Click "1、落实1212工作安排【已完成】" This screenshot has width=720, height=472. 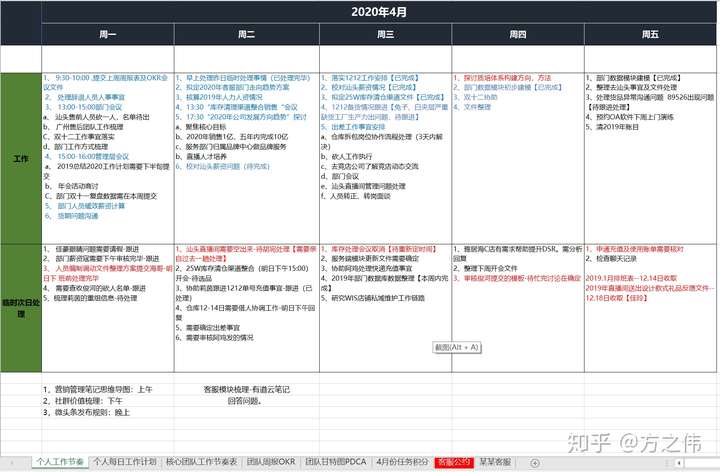pyautogui.click(x=370, y=78)
